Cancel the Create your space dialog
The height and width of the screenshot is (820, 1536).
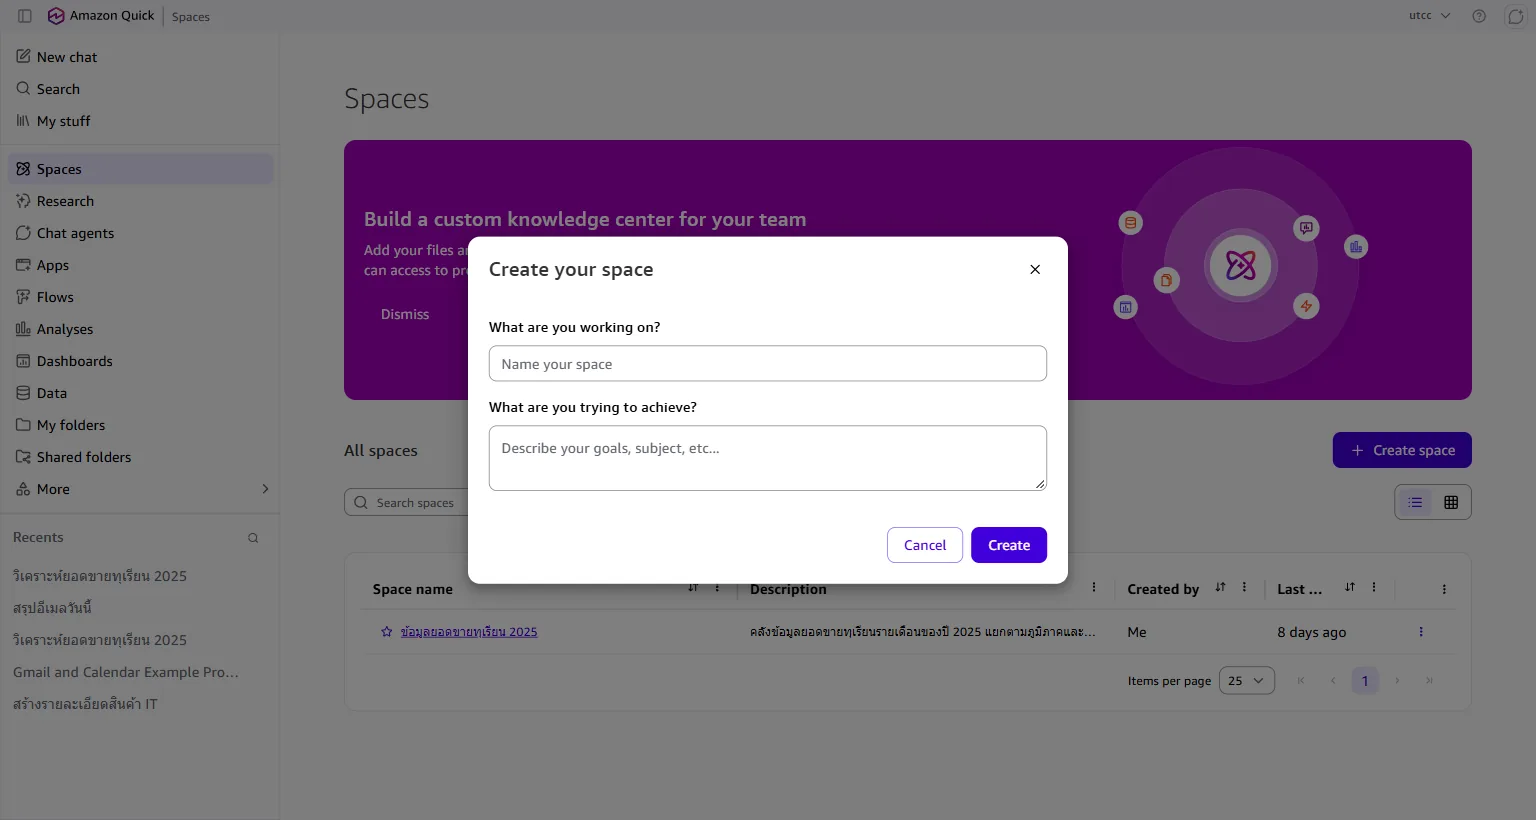(925, 545)
